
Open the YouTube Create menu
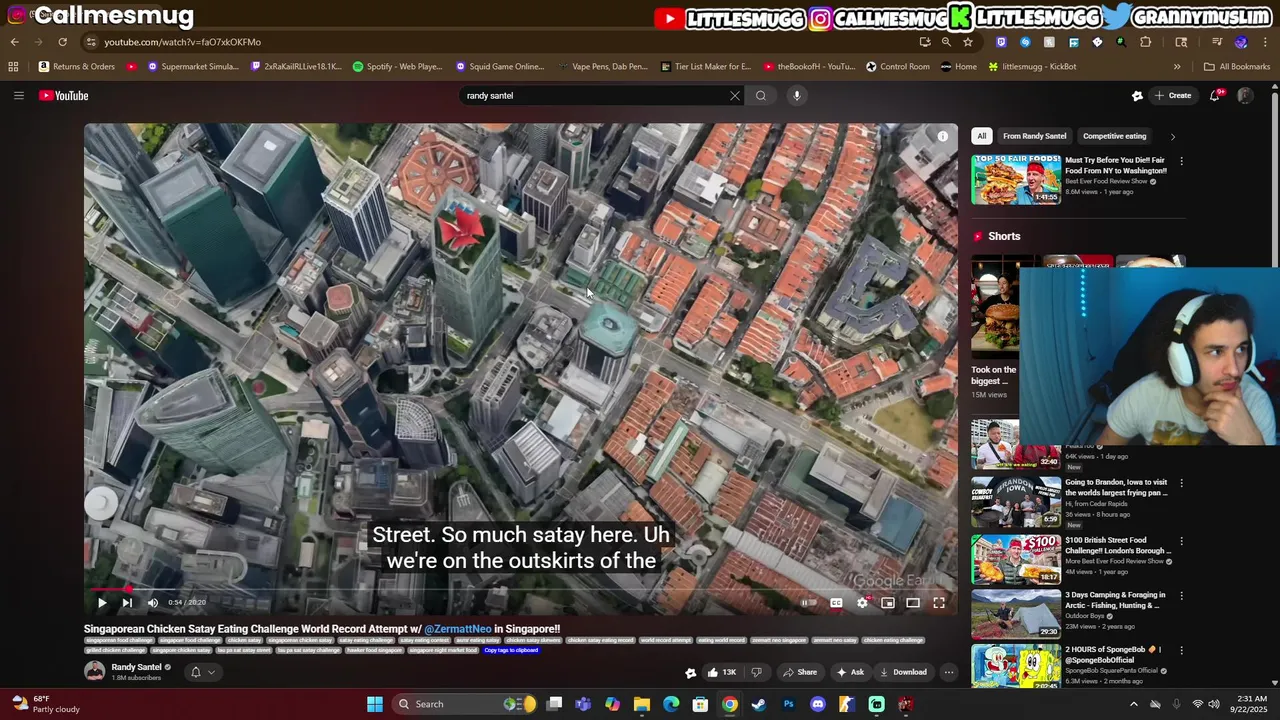pos(1172,96)
